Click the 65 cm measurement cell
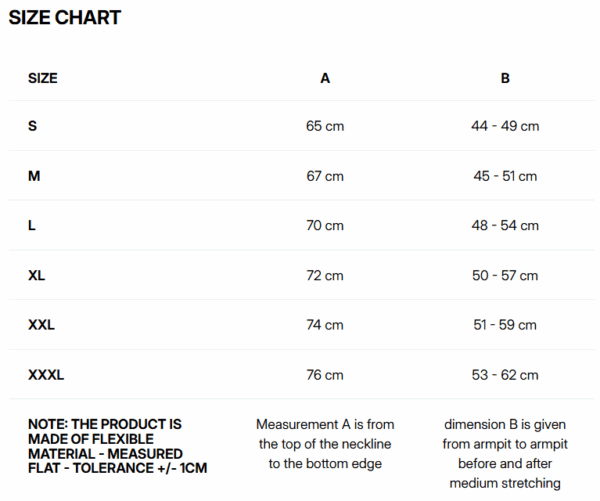This screenshot has height=501, width=600. pos(325,126)
